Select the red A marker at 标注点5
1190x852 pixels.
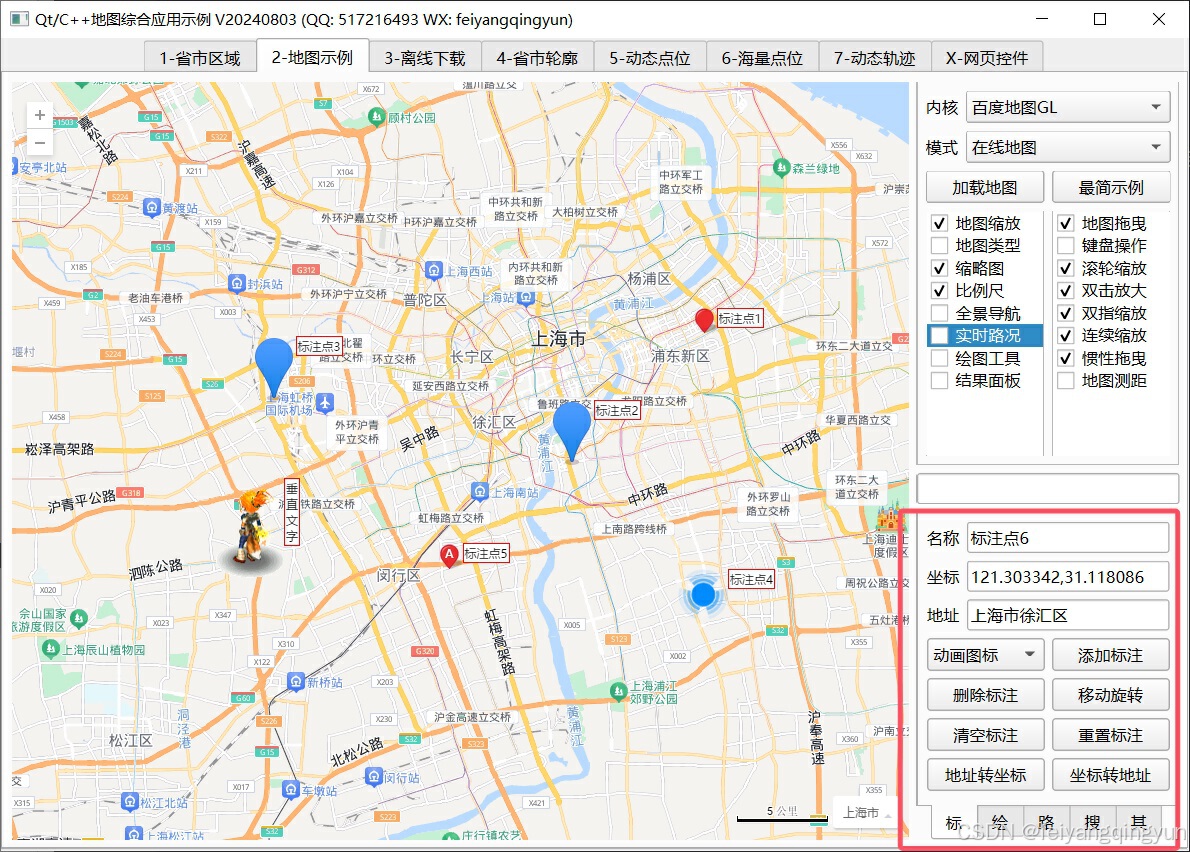(x=449, y=556)
